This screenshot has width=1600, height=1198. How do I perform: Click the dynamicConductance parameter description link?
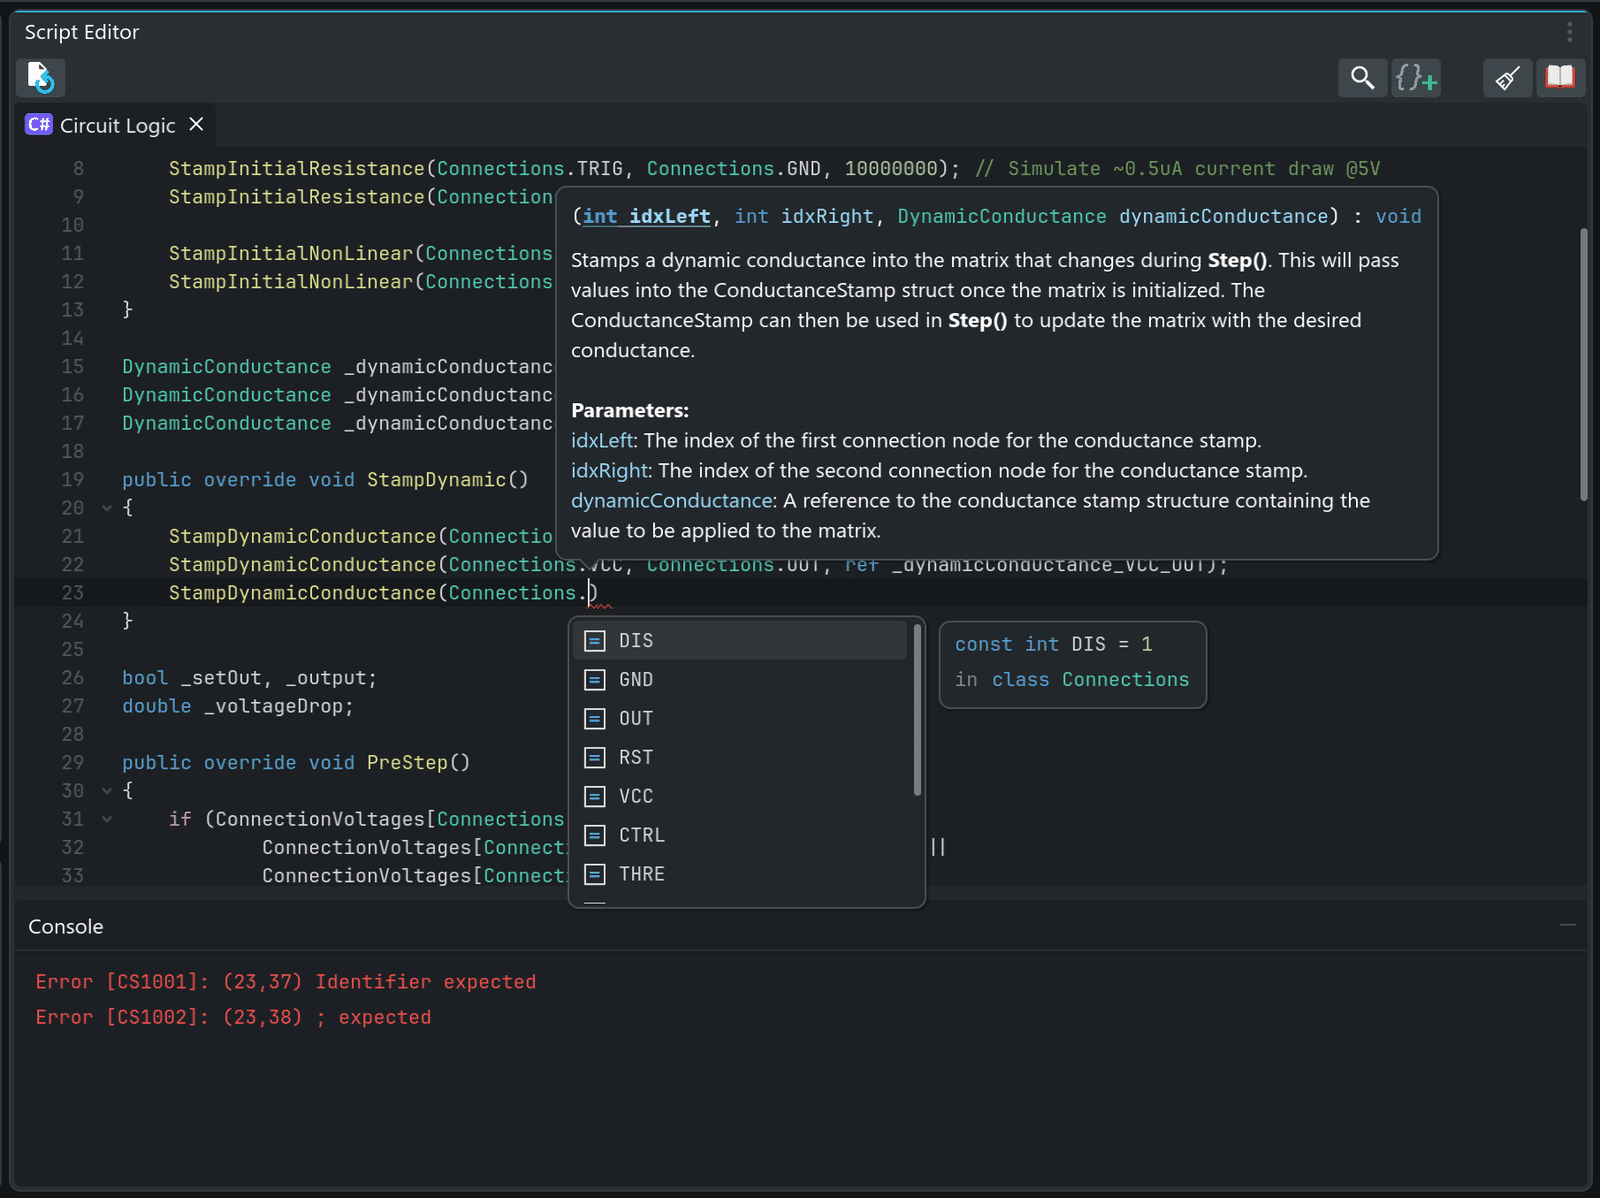(671, 500)
